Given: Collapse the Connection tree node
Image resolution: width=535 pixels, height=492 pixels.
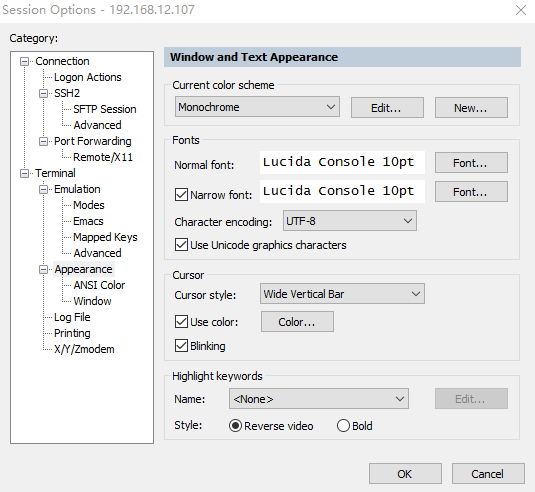Looking at the screenshot, I should tap(25, 61).
